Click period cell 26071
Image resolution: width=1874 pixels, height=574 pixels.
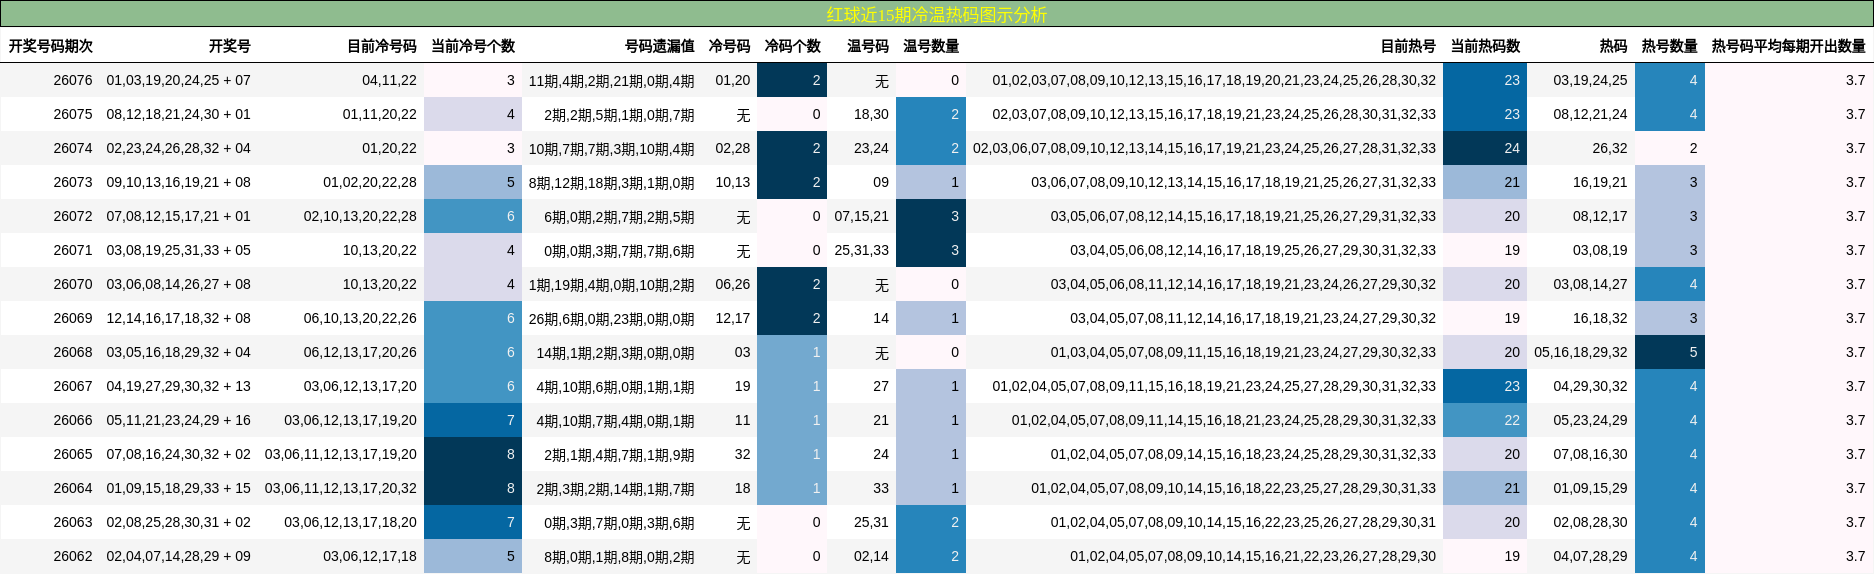[x=73, y=250]
